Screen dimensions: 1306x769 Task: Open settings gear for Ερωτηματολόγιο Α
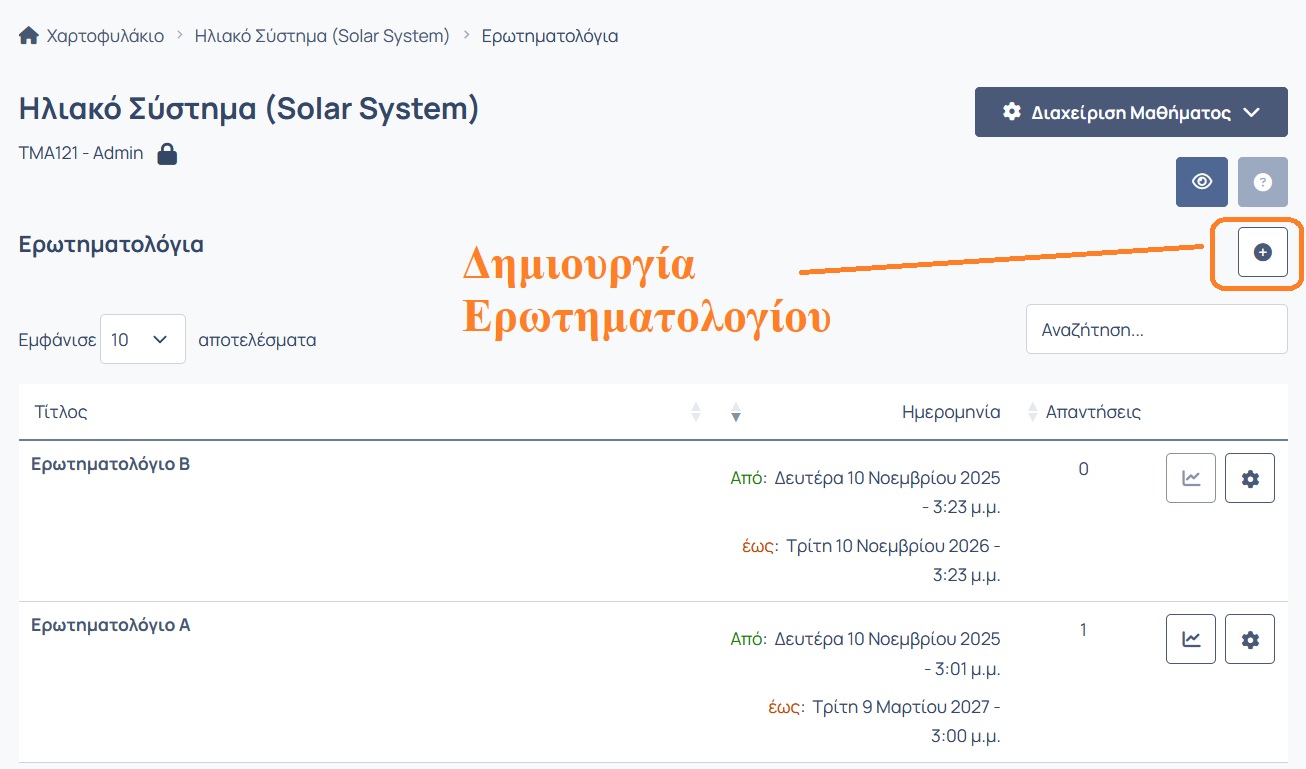point(1249,639)
